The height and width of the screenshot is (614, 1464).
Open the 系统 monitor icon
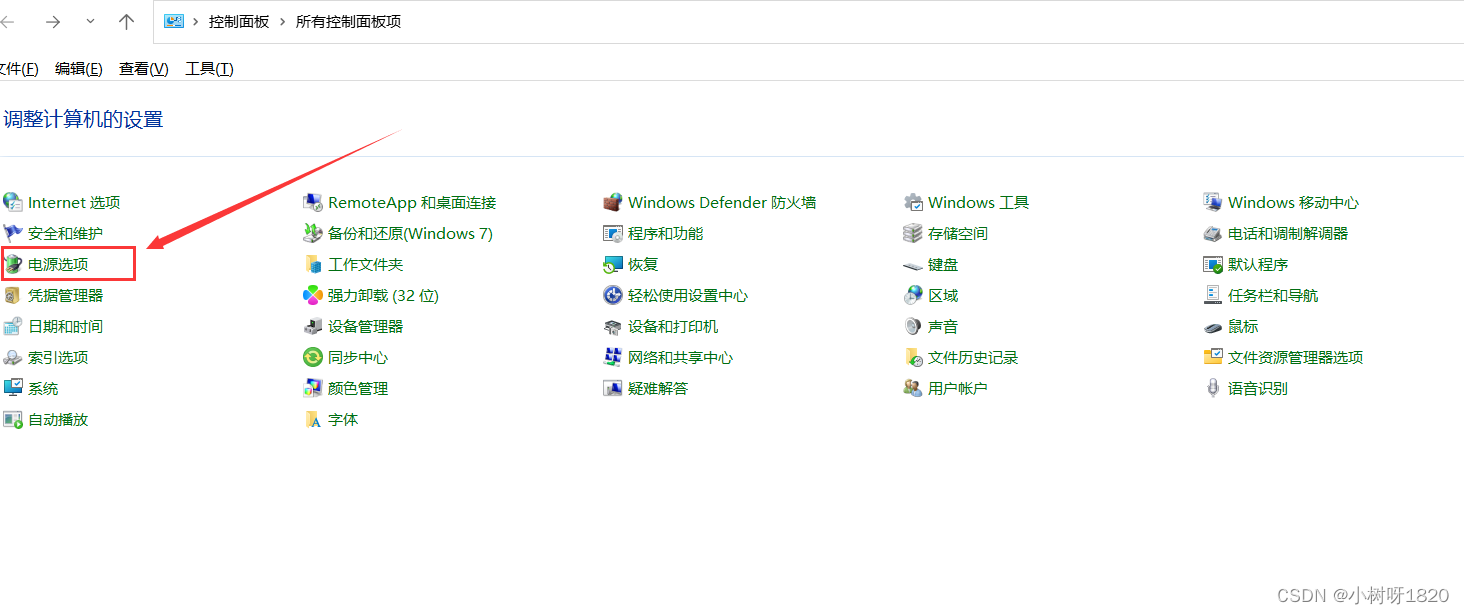tap(13, 388)
